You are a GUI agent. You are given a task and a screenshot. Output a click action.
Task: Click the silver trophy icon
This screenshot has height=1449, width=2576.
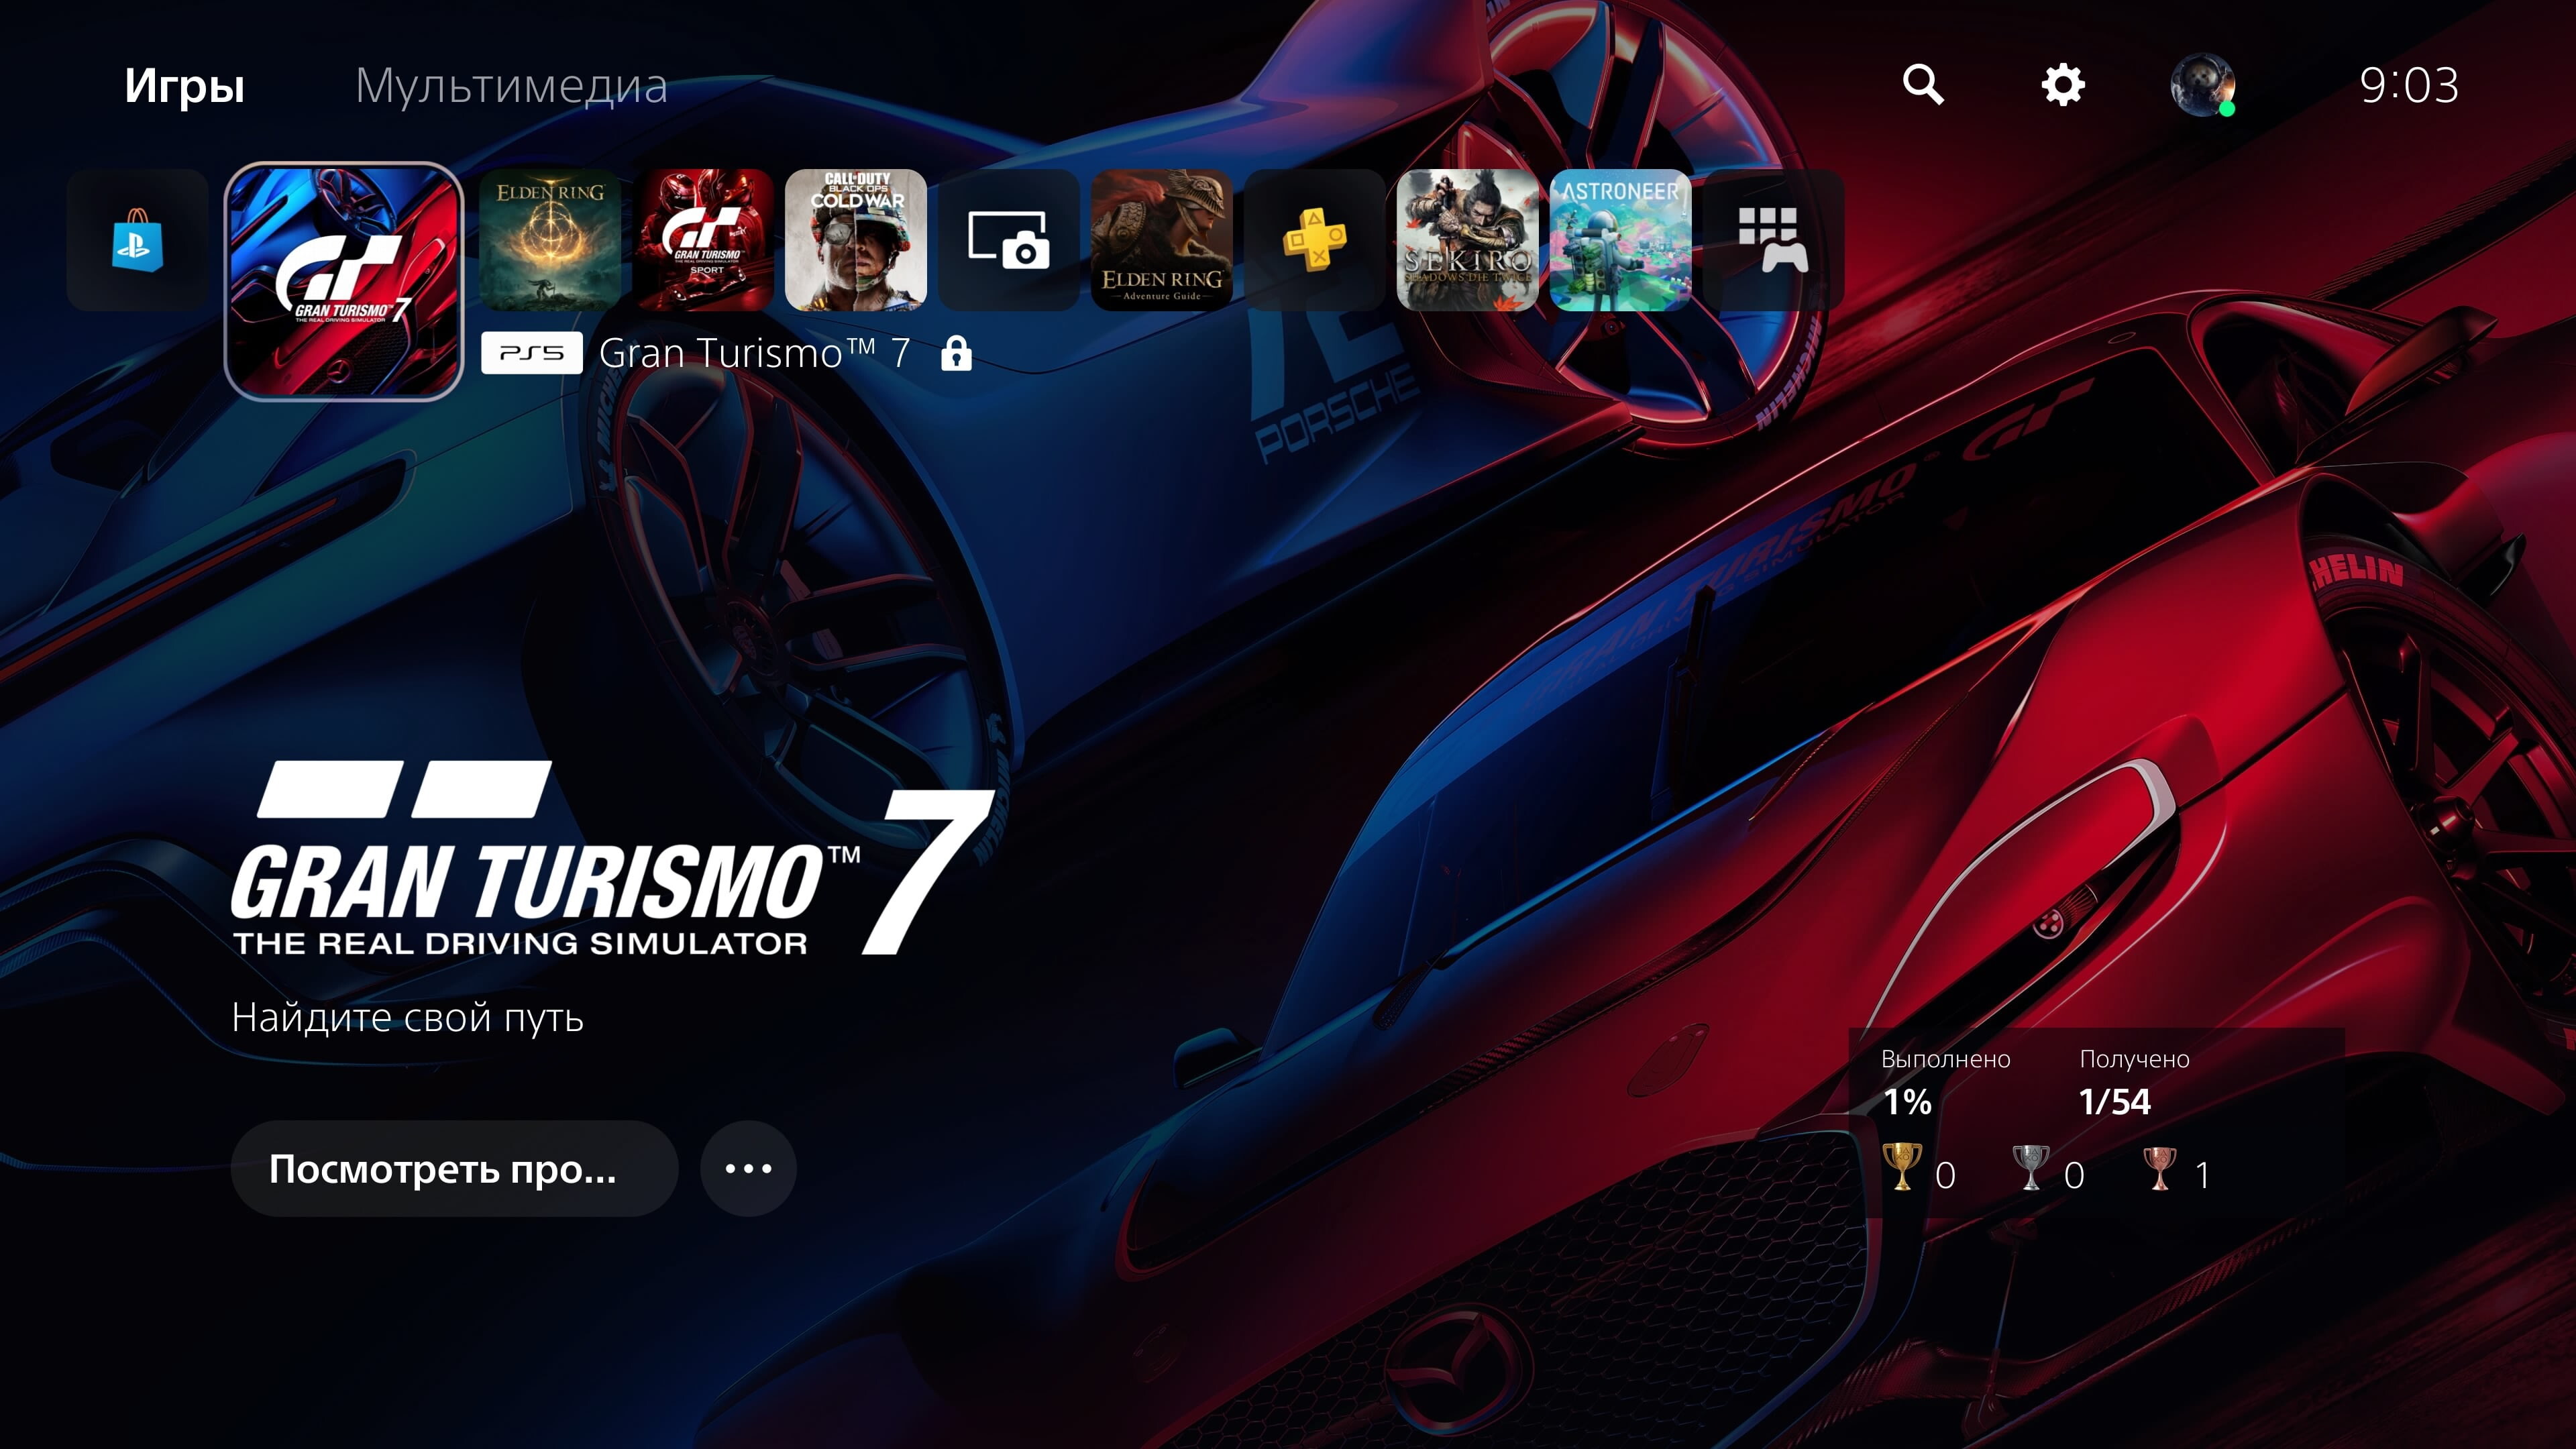(2030, 1167)
